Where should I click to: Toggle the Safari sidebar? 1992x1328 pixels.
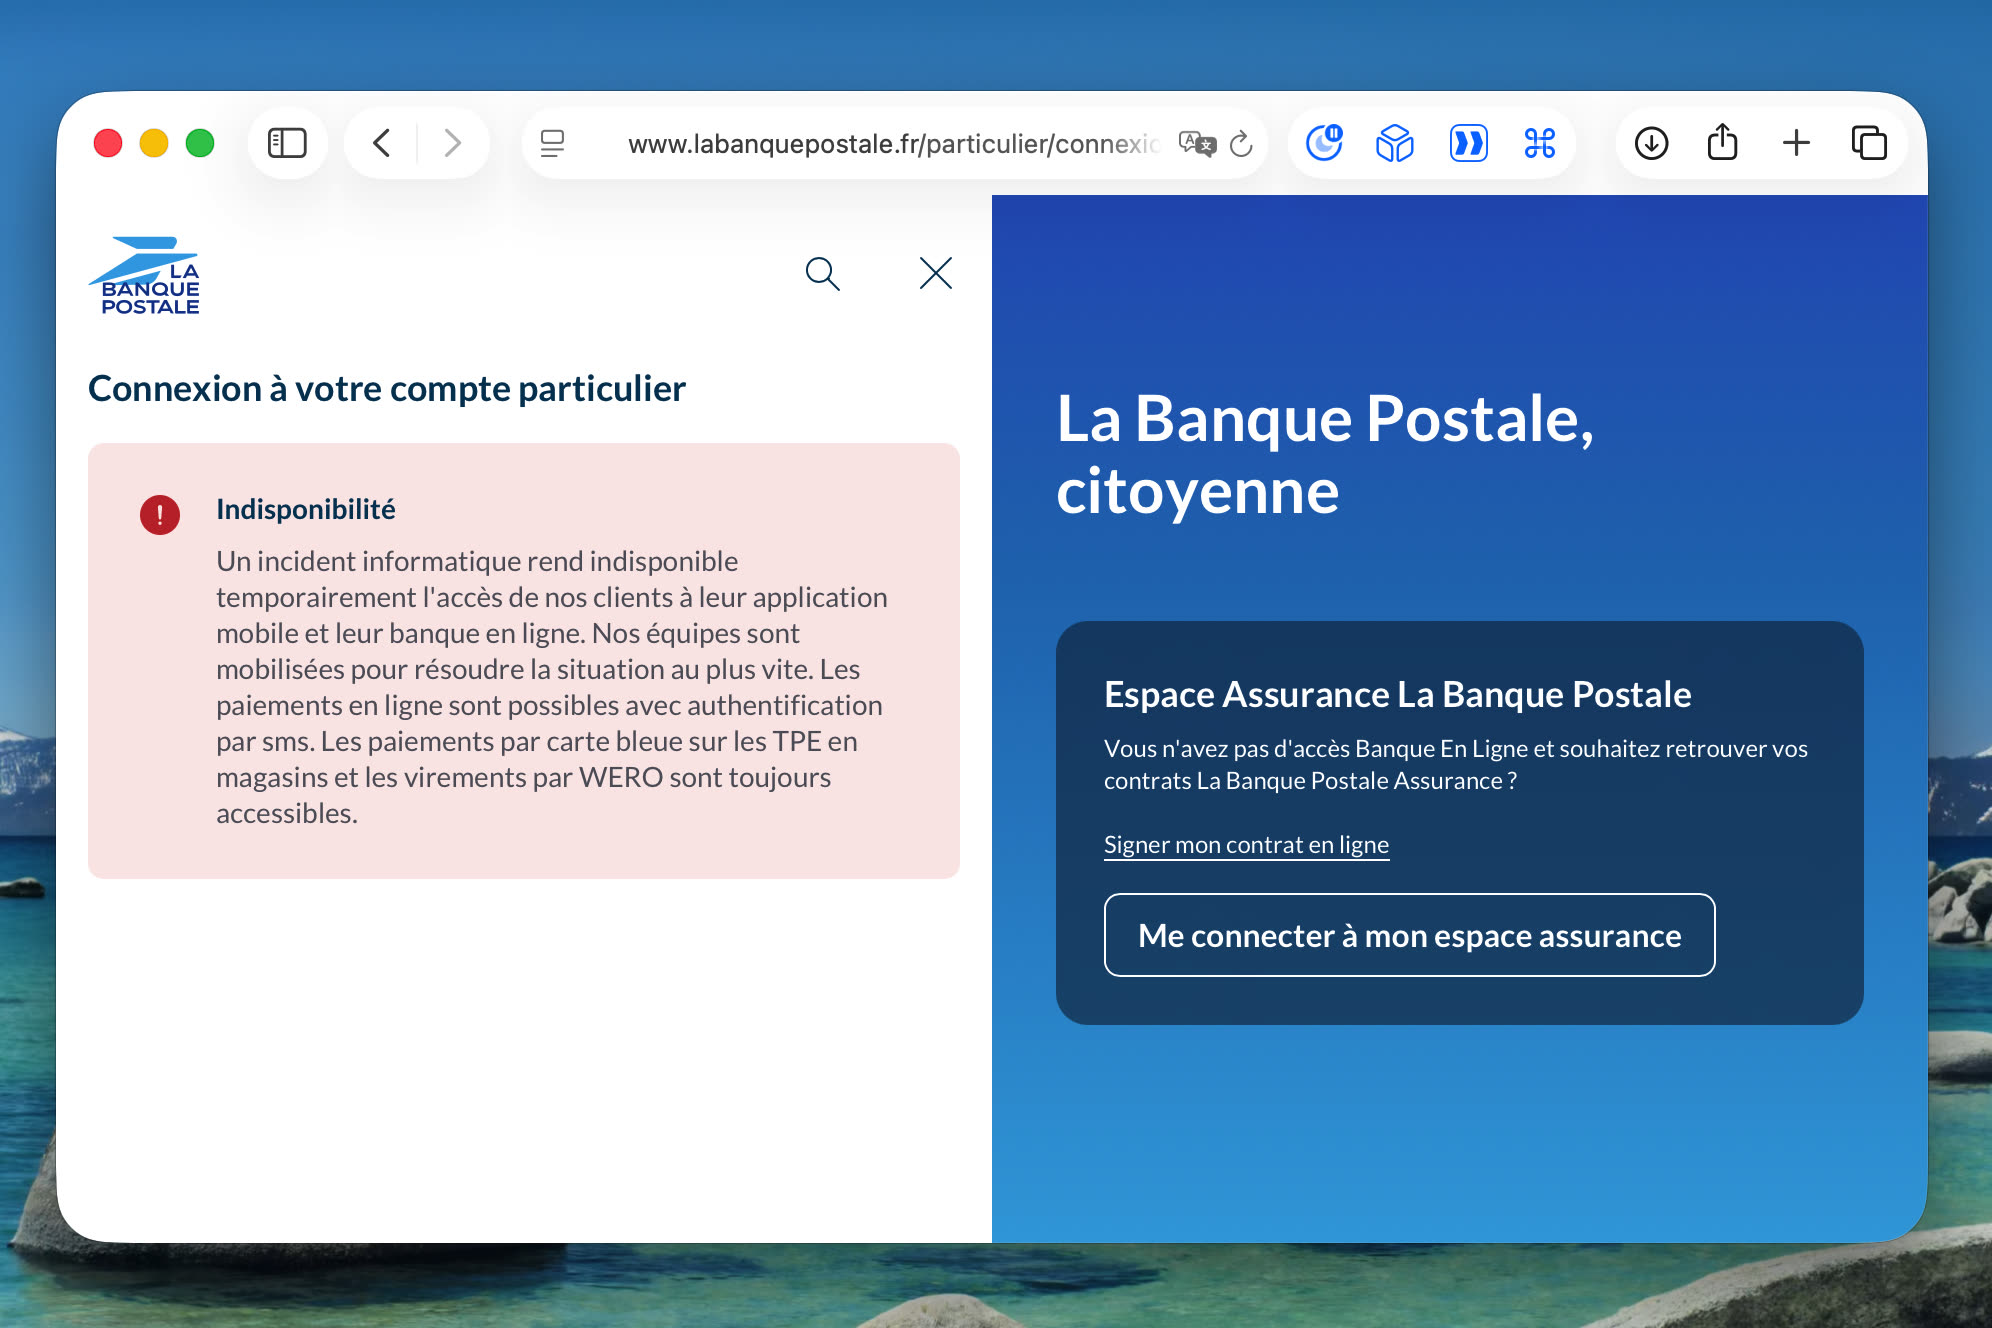tap(287, 143)
